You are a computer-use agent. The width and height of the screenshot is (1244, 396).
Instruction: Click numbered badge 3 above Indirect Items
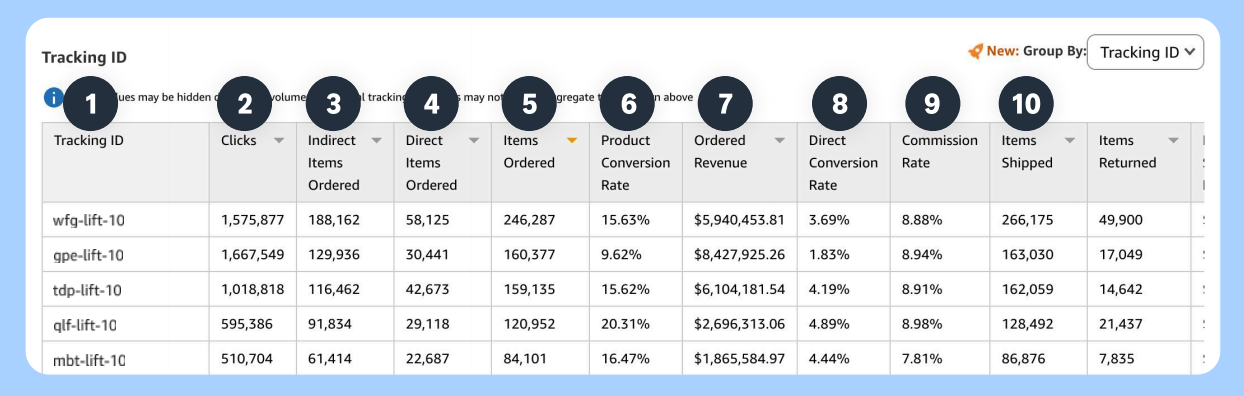[334, 102]
